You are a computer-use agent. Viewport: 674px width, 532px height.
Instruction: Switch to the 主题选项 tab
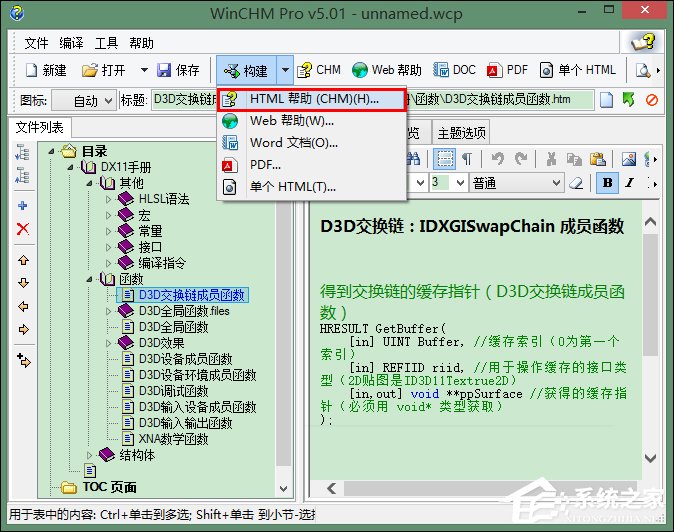461,133
